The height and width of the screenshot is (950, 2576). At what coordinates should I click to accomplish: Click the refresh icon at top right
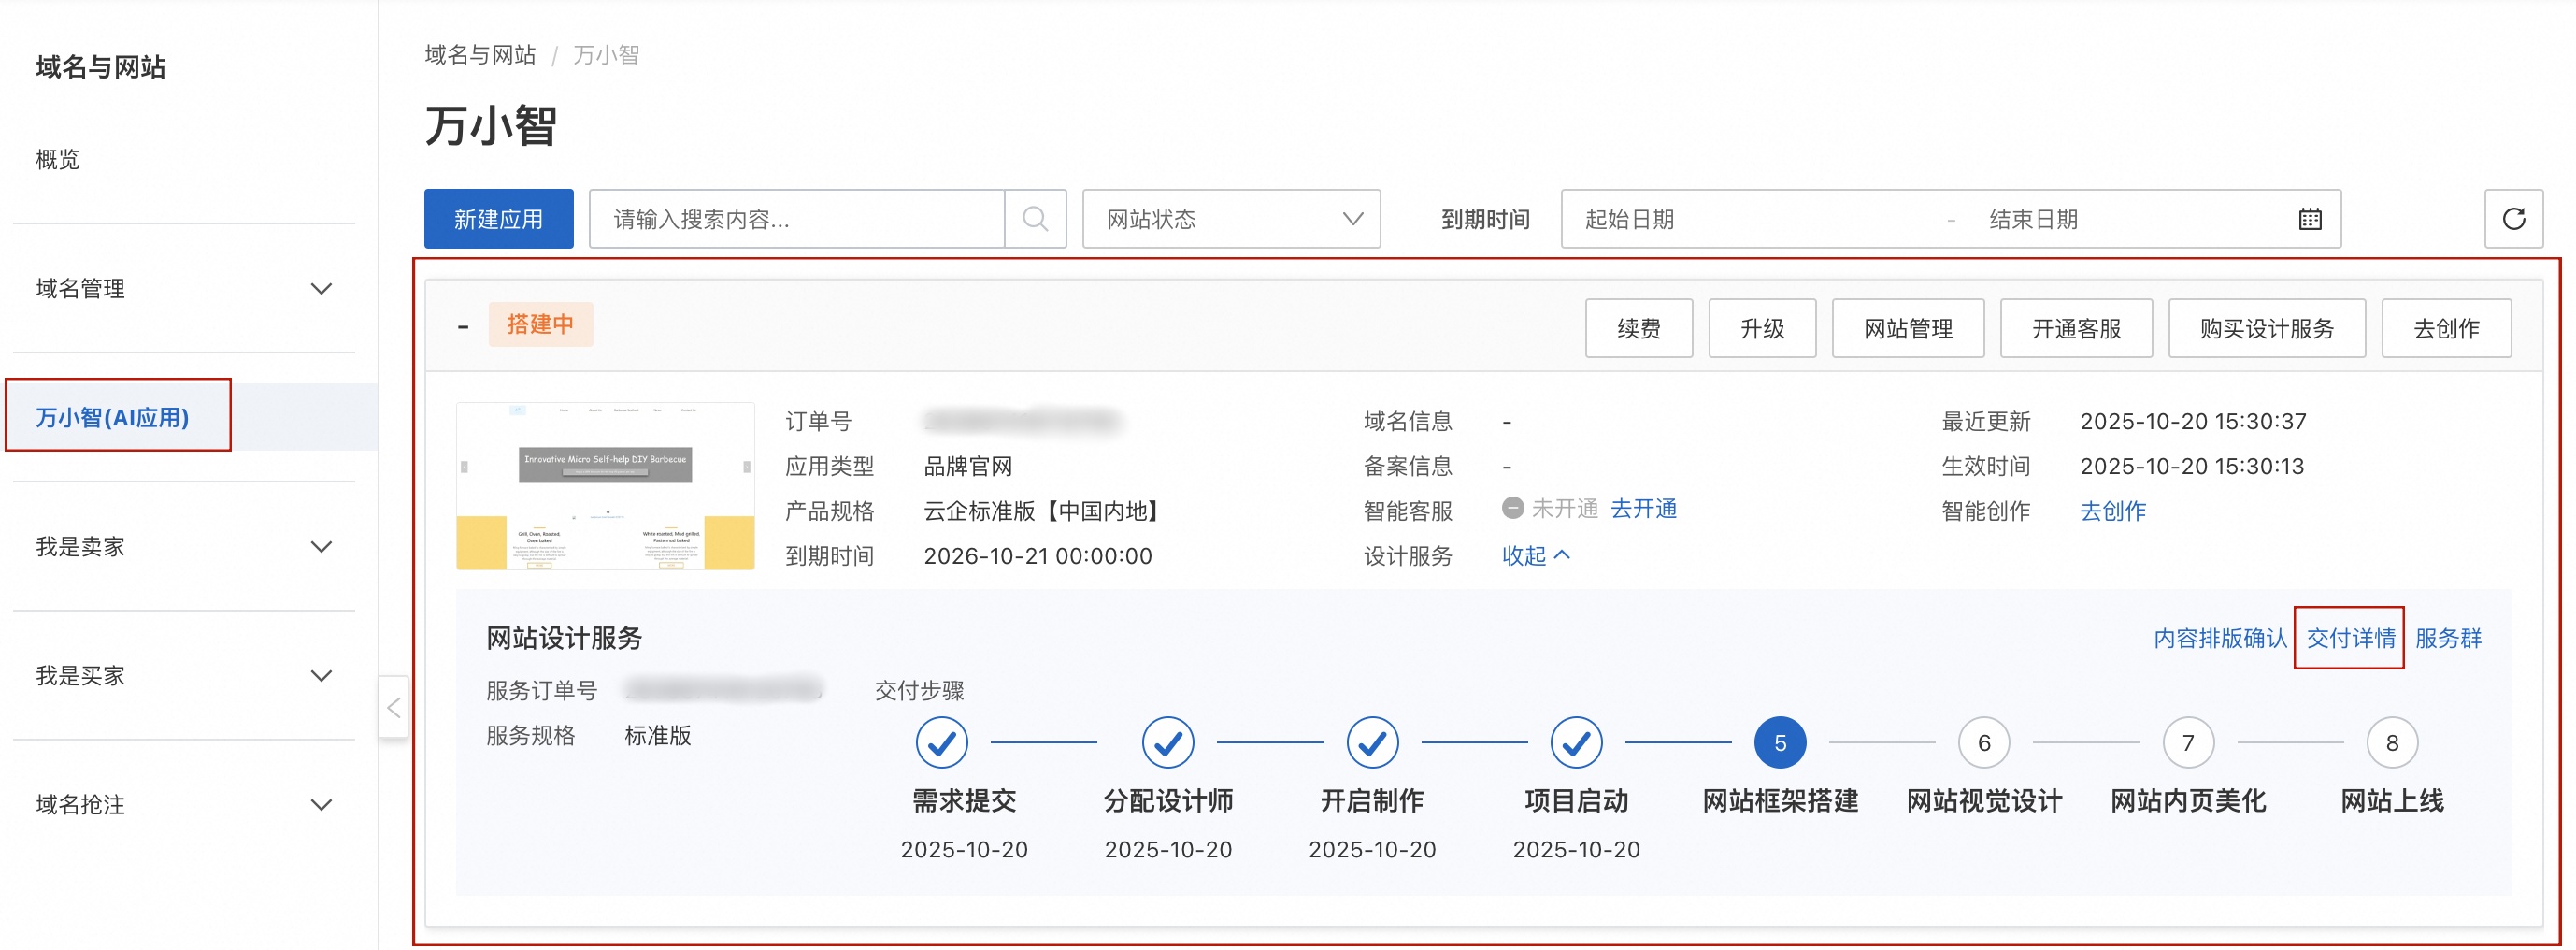click(x=2515, y=218)
